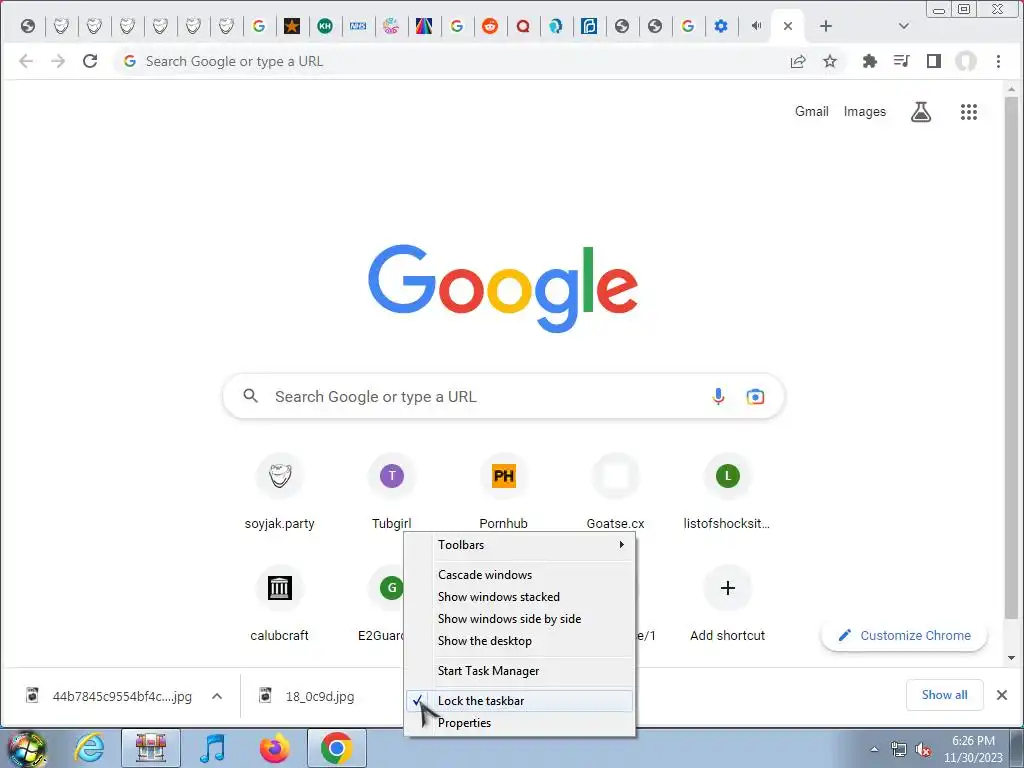Open downloaded file 44b7845c9554bf4c....jpg
This screenshot has height=768, width=1024.
(108, 696)
